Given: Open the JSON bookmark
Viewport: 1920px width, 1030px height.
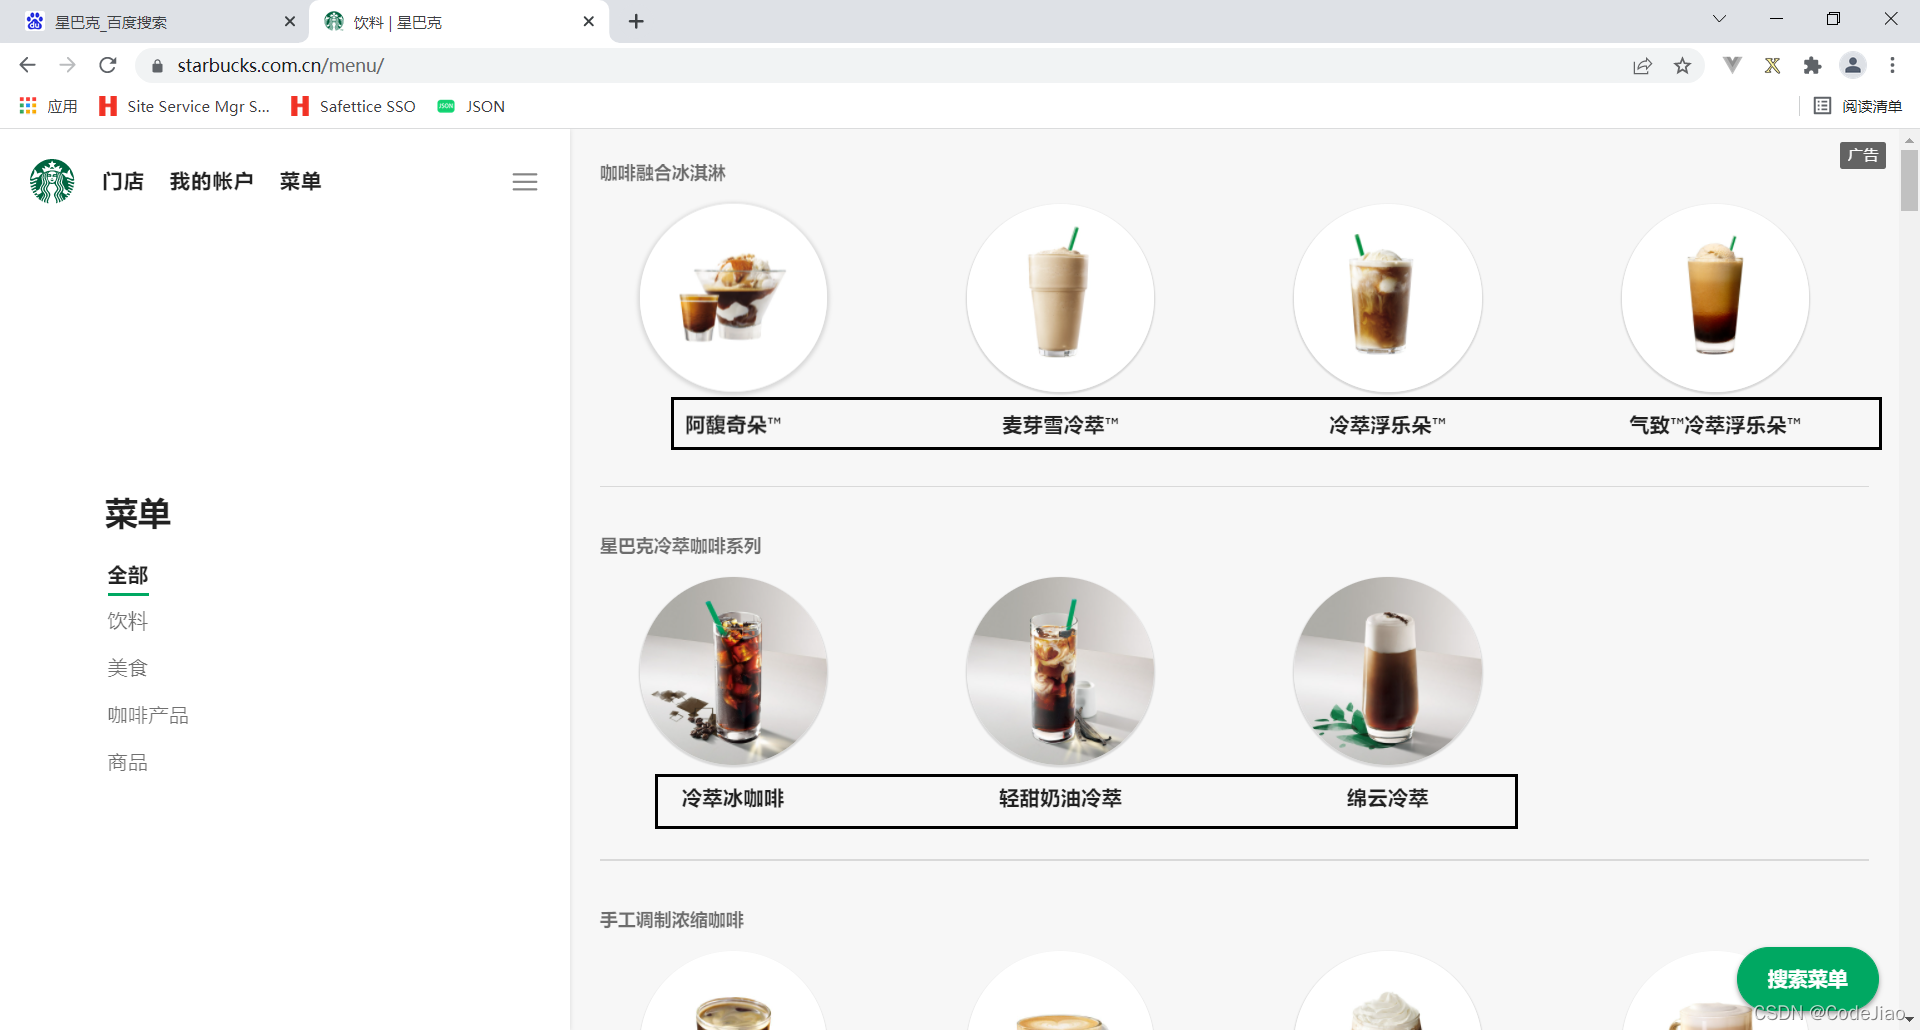Looking at the screenshot, I should (x=471, y=106).
